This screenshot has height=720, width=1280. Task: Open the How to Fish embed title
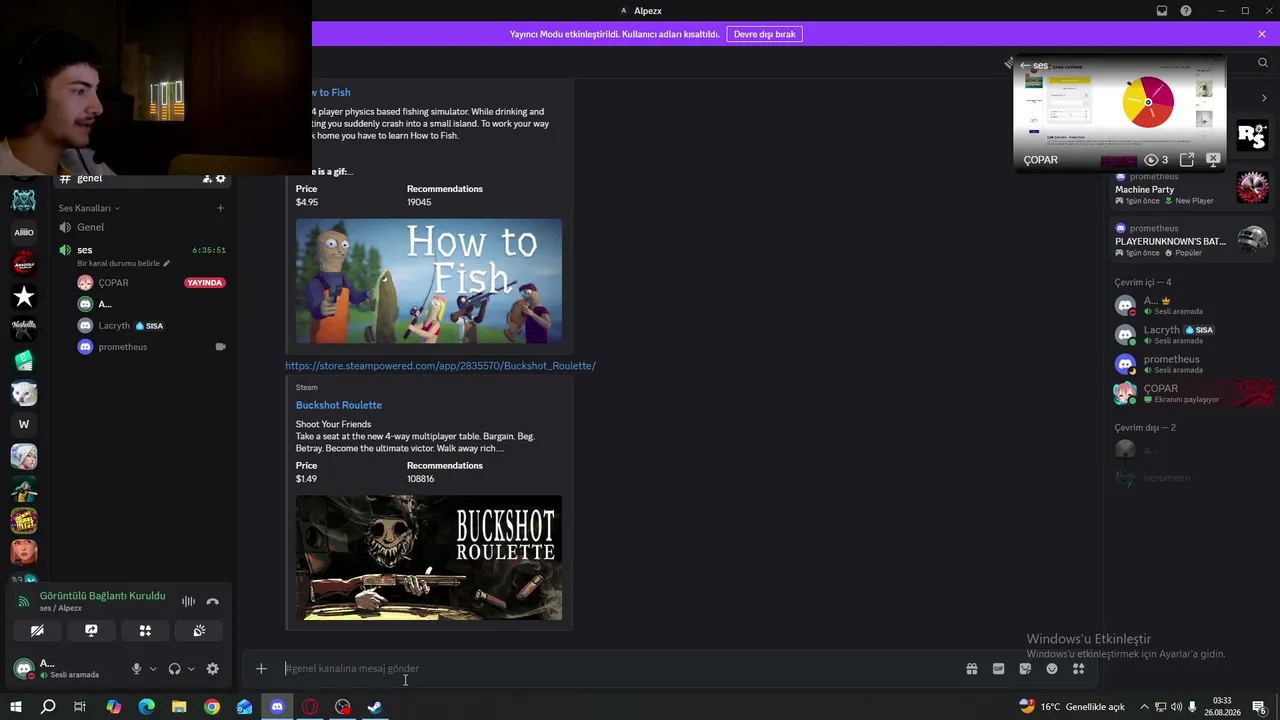tap(331, 92)
